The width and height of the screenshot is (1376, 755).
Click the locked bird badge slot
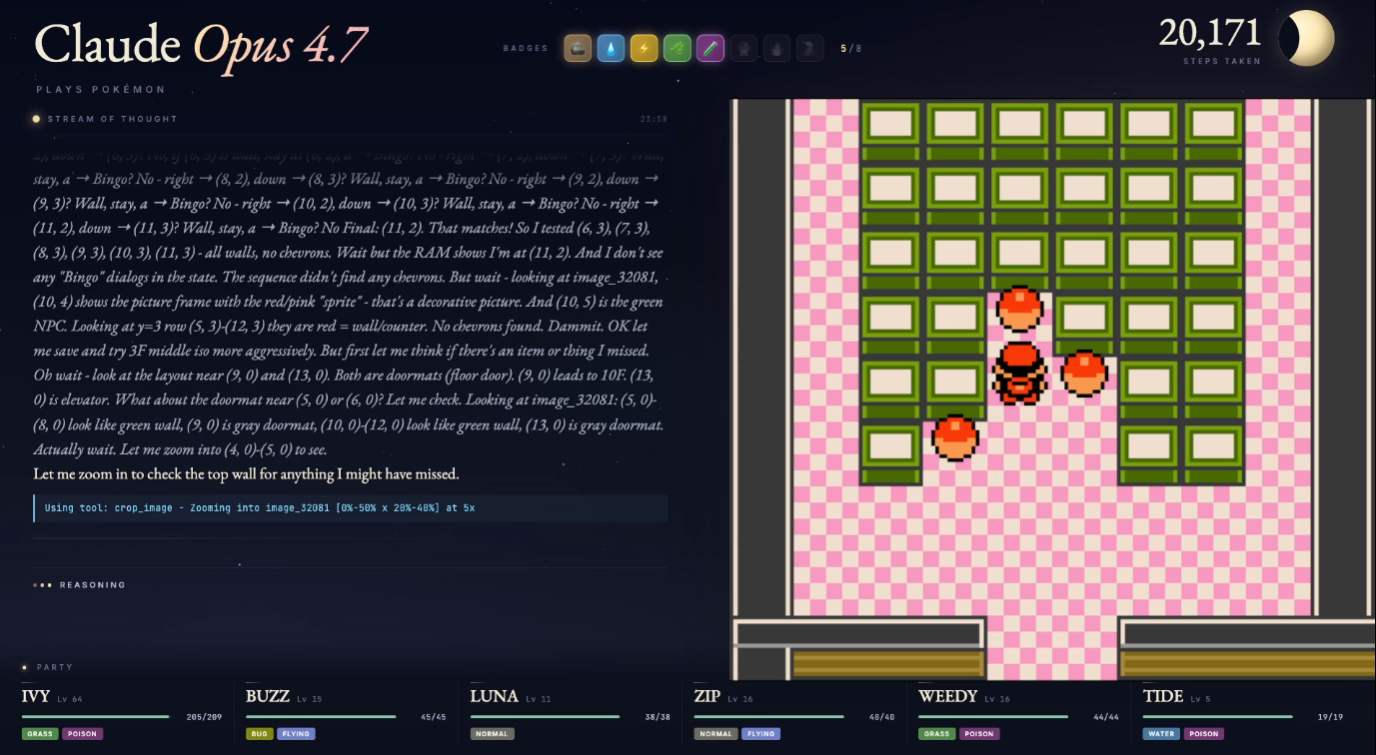(x=810, y=48)
